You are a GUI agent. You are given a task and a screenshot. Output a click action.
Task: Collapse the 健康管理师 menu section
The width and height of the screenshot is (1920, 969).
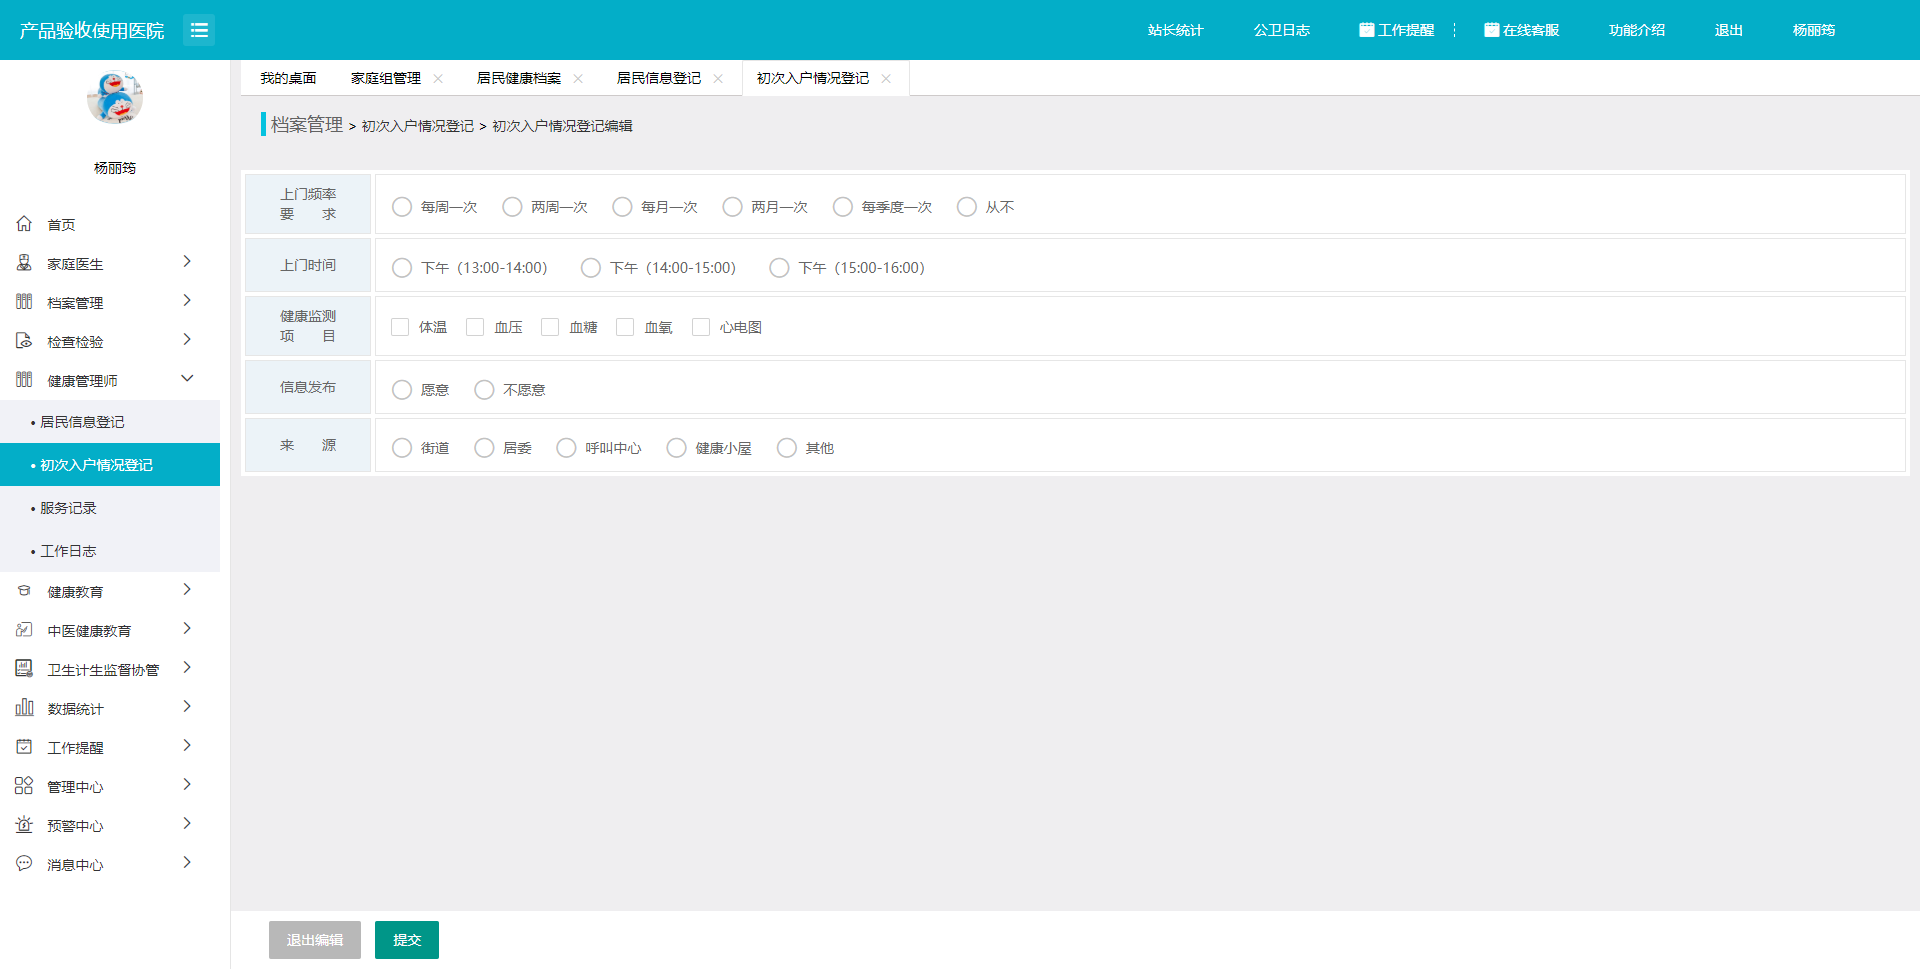pyautogui.click(x=186, y=379)
